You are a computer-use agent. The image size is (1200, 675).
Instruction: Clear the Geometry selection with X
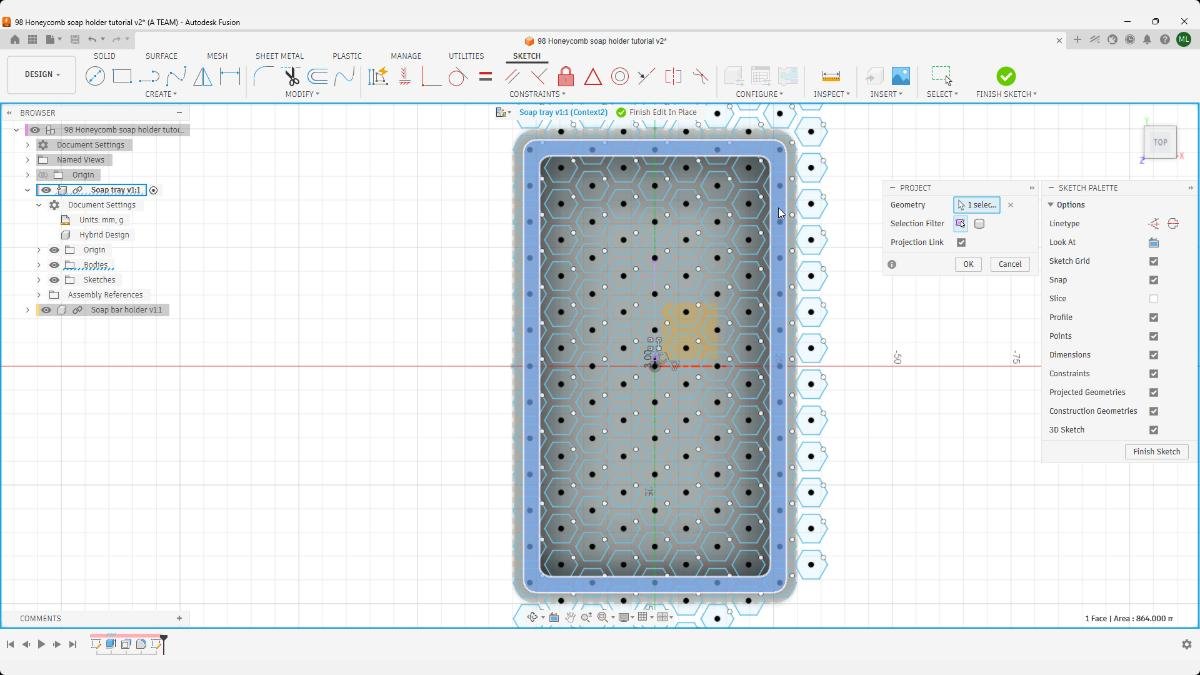coord(1010,205)
